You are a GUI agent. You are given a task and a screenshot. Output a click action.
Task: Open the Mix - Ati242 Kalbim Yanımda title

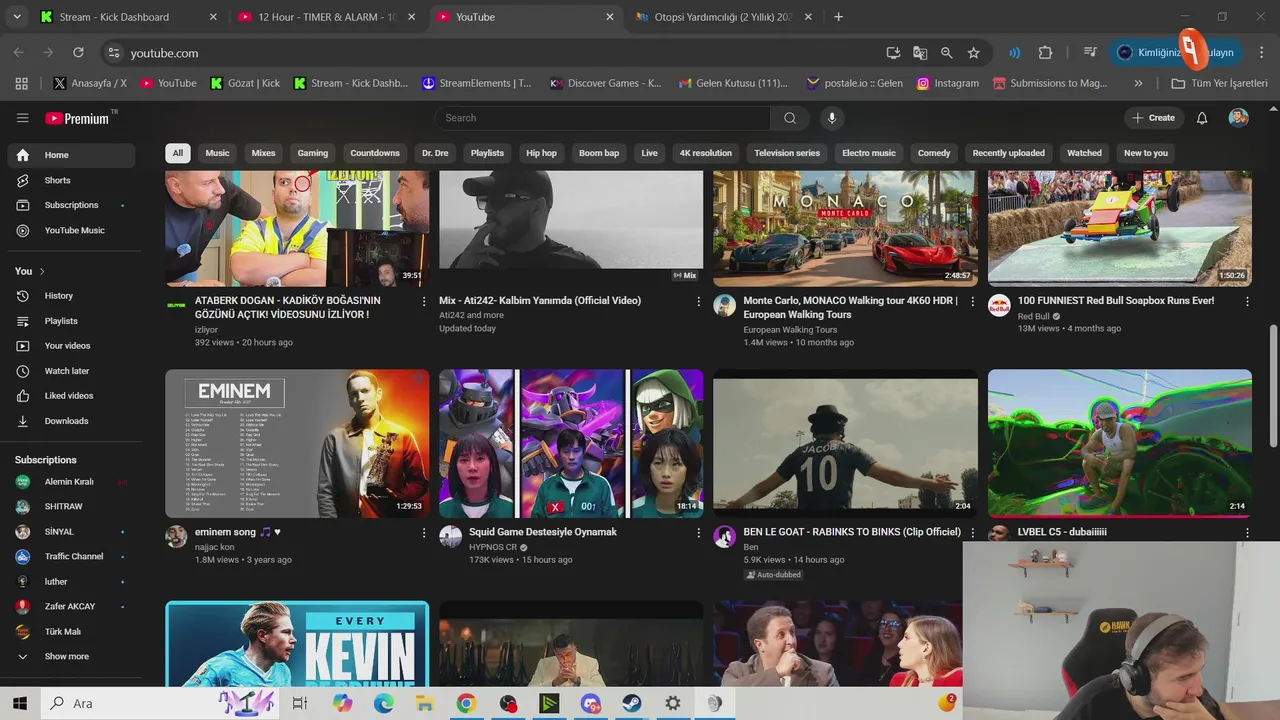click(x=540, y=301)
